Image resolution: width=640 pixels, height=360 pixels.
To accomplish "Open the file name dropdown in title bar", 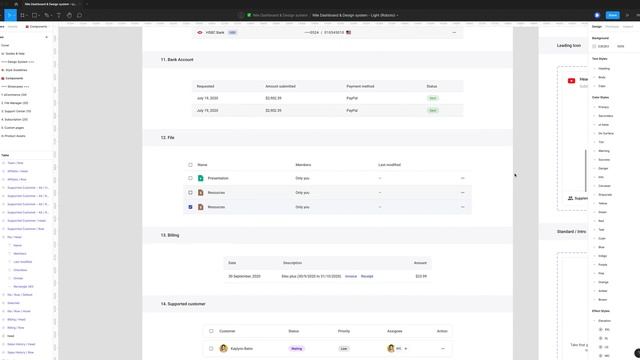I will pos(397,15).
